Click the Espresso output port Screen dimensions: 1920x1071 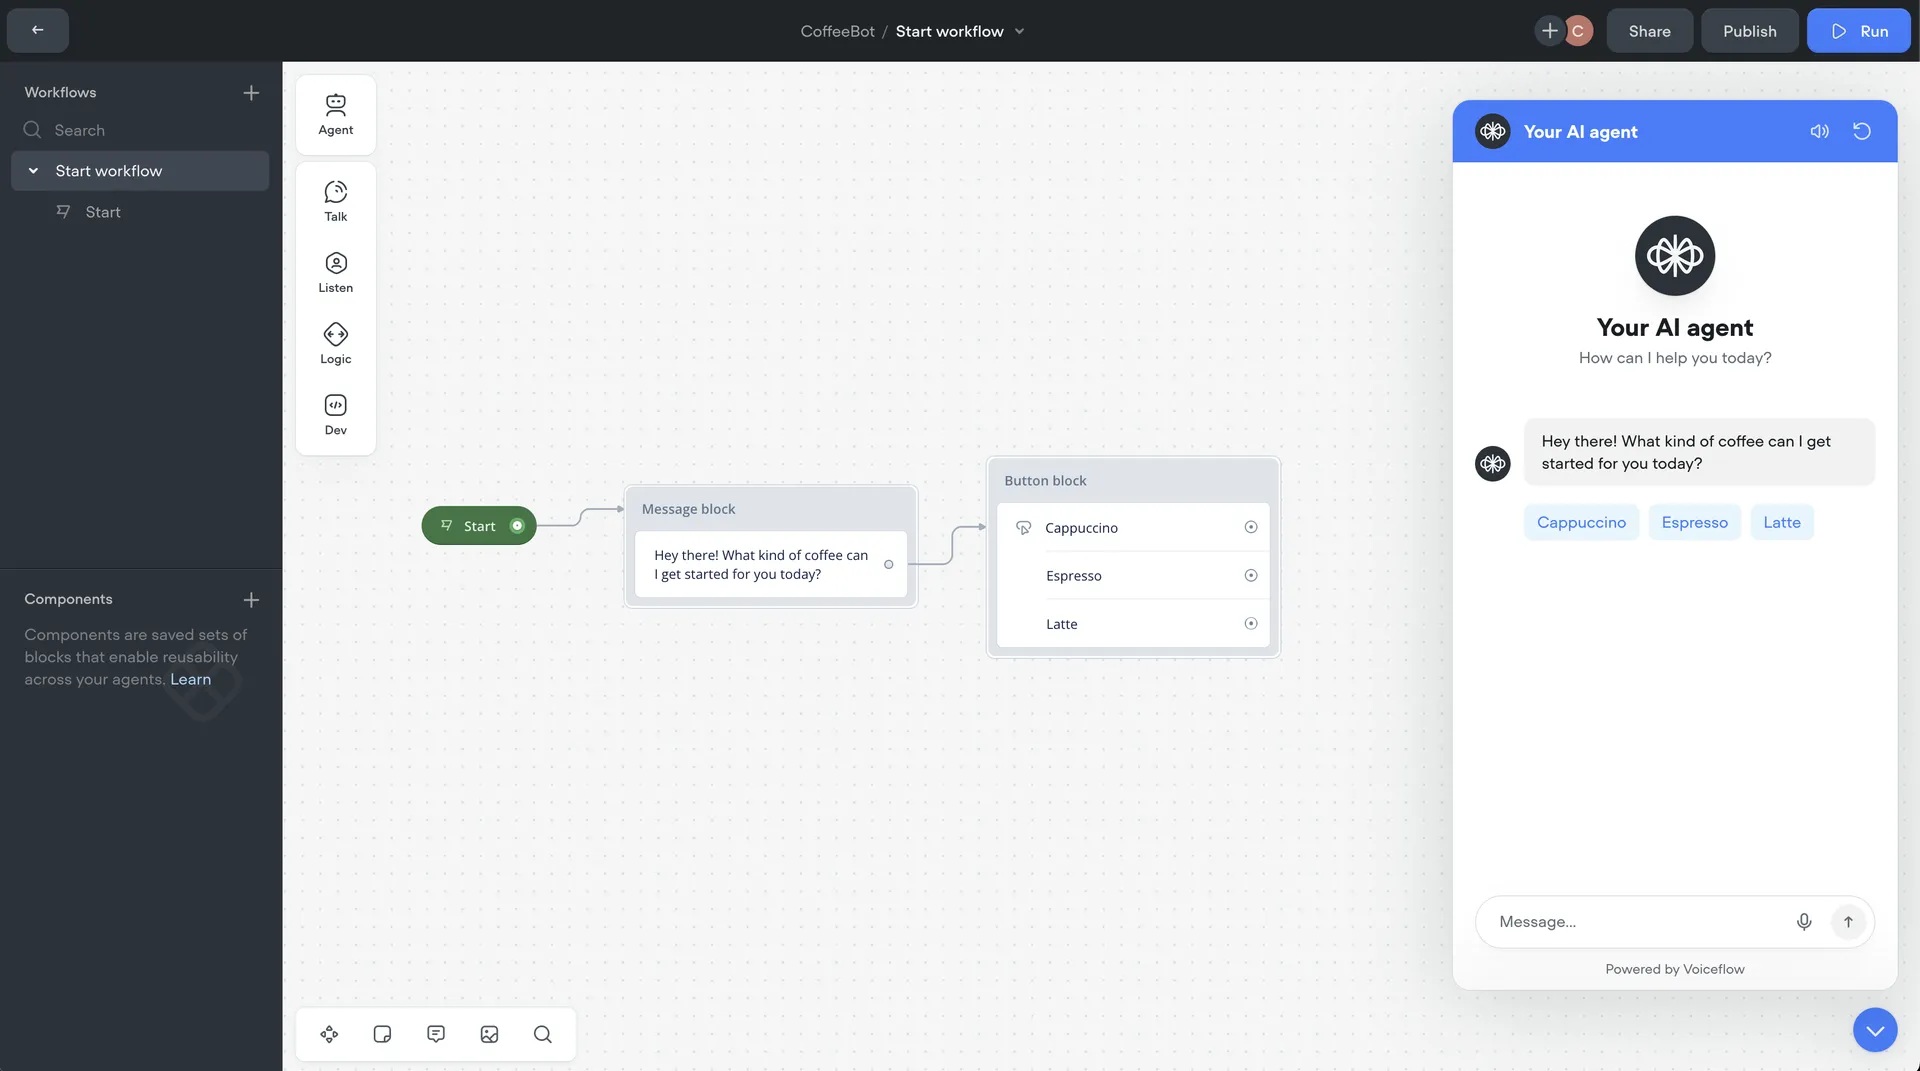[x=1250, y=576]
